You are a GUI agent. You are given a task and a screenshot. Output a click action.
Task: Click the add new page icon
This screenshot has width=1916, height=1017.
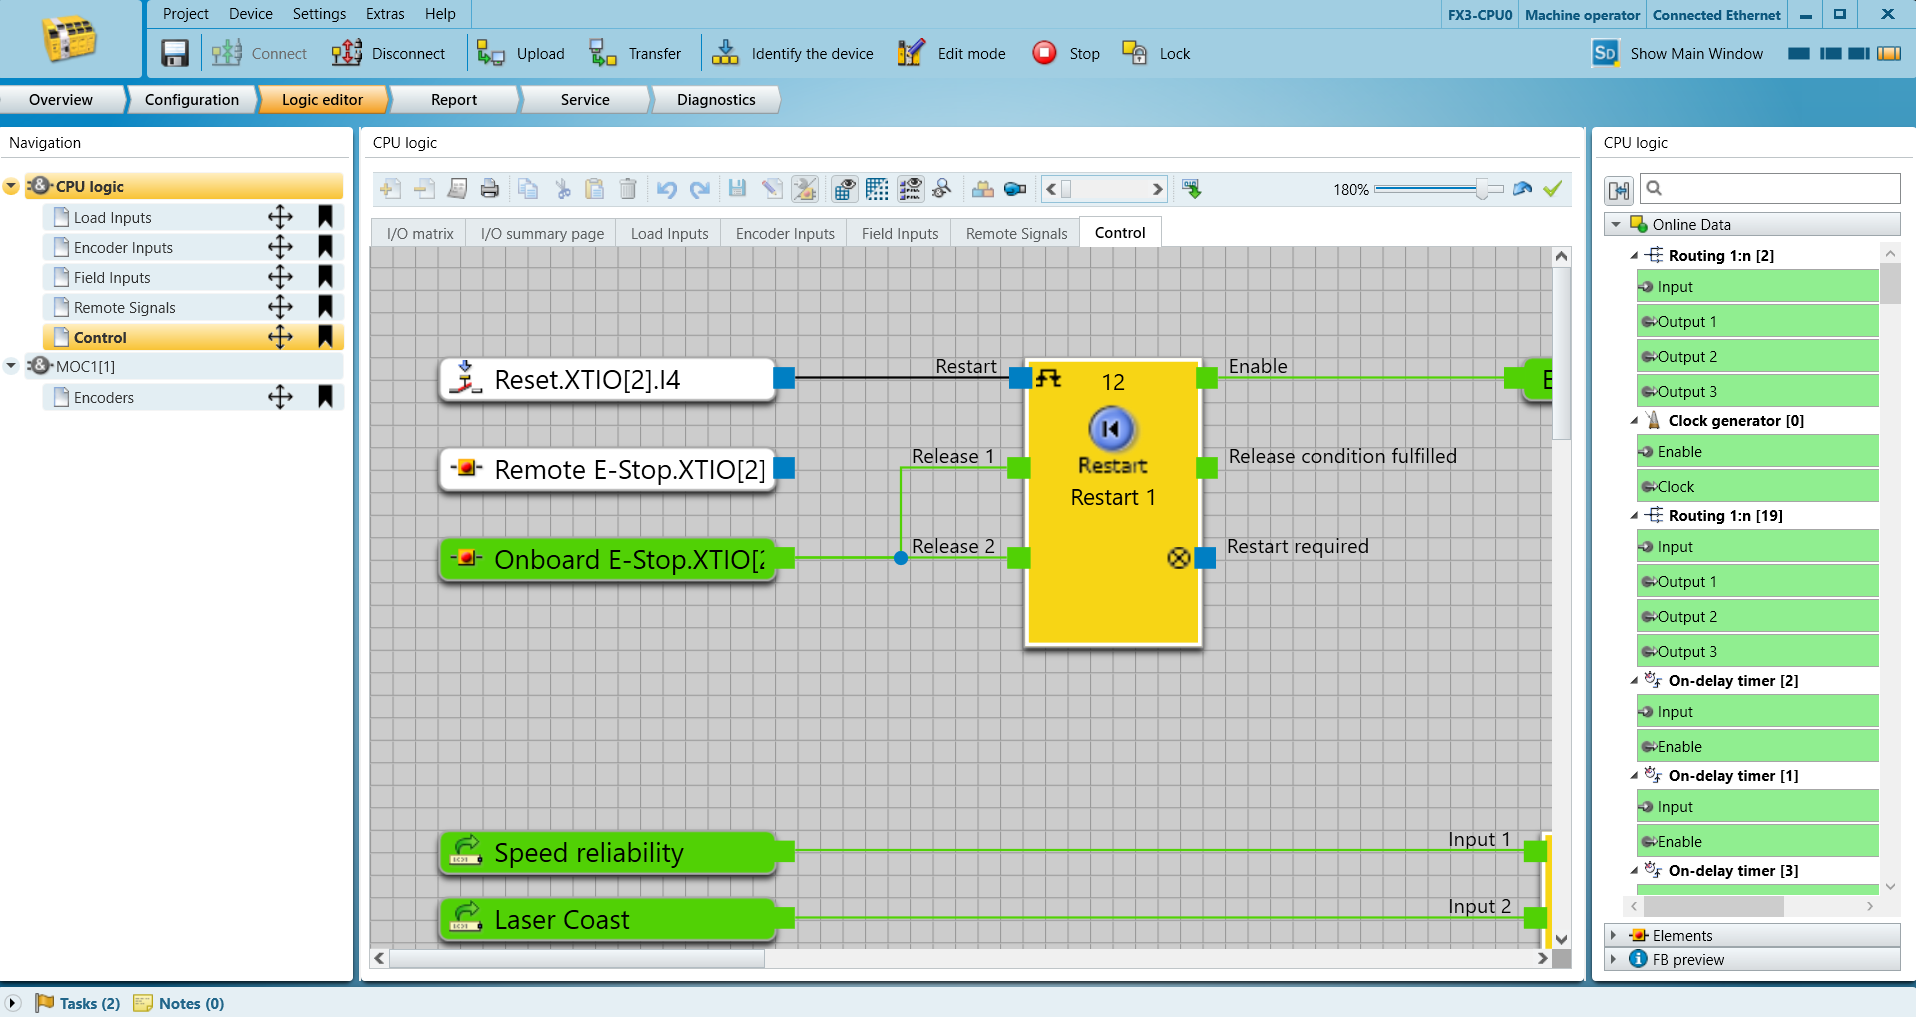point(391,188)
